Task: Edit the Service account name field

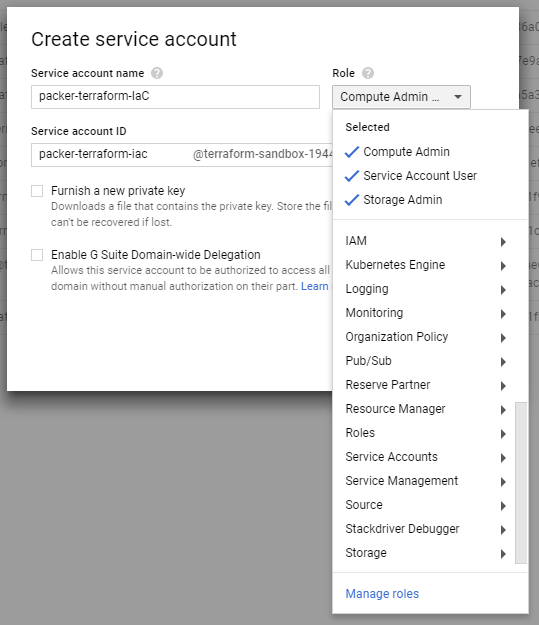Action: tap(175, 97)
